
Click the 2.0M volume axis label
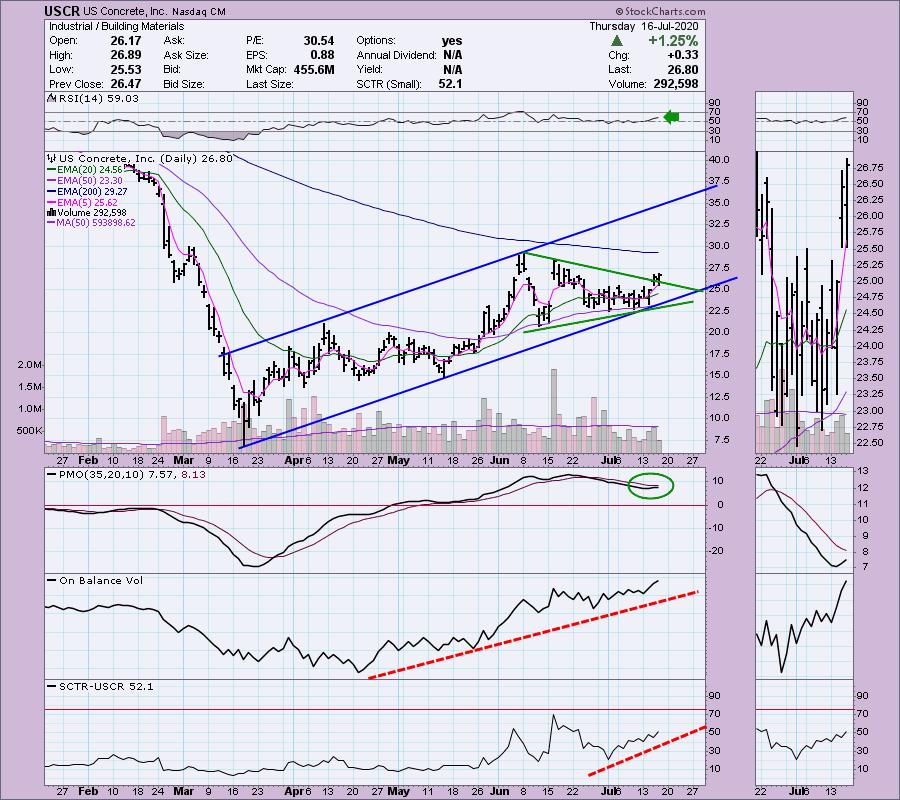[x=29, y=365]
